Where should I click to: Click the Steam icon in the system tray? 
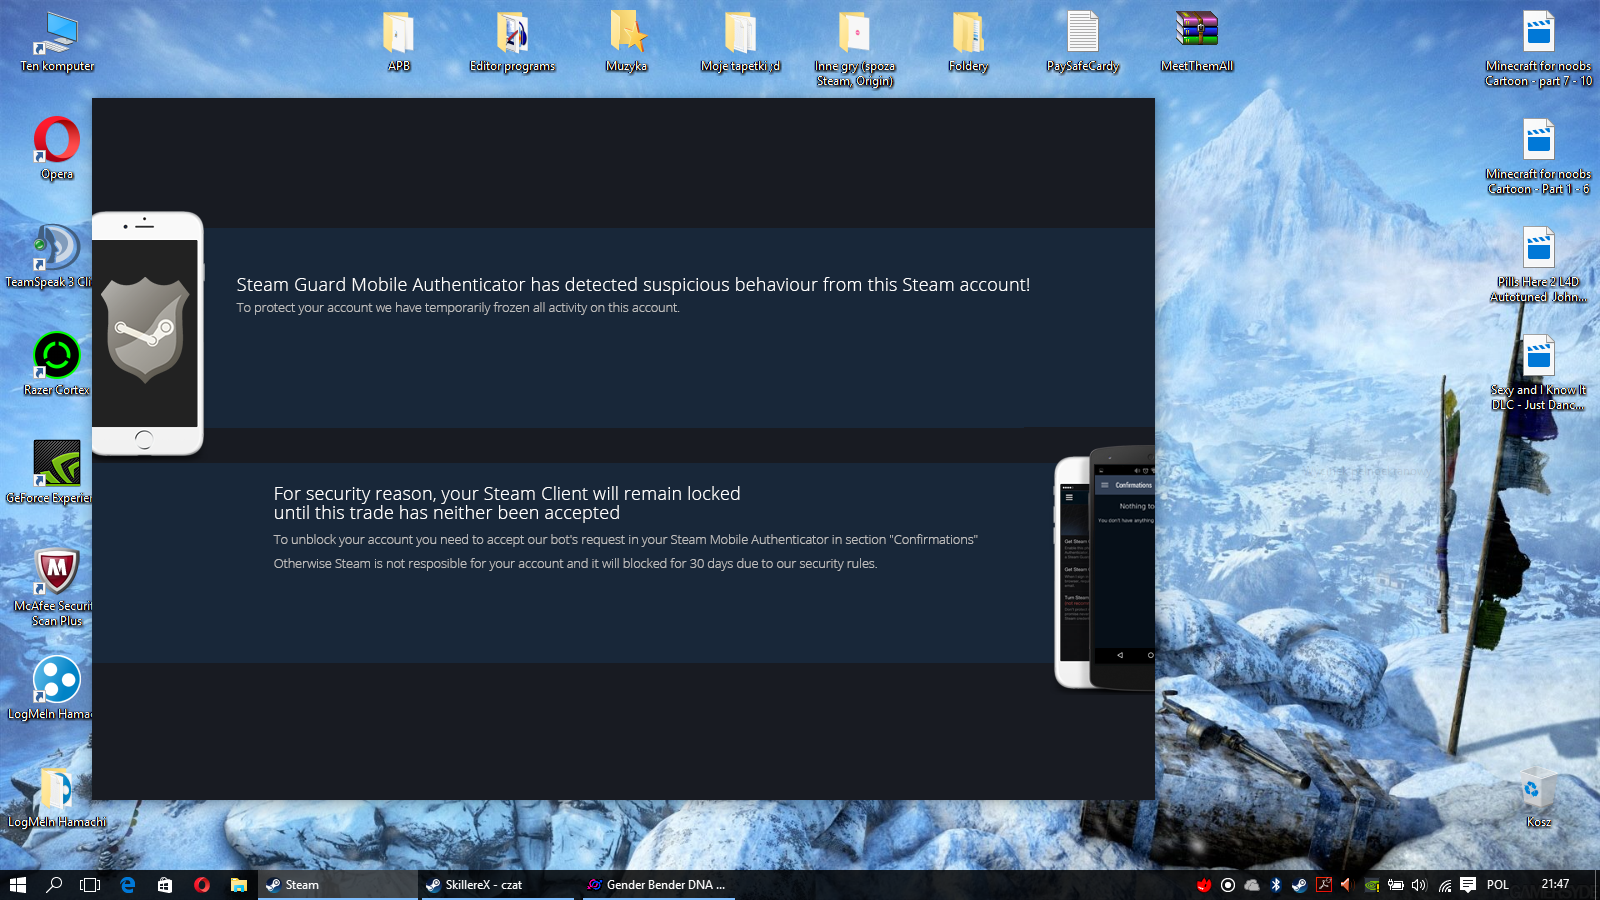[1299, 885]
